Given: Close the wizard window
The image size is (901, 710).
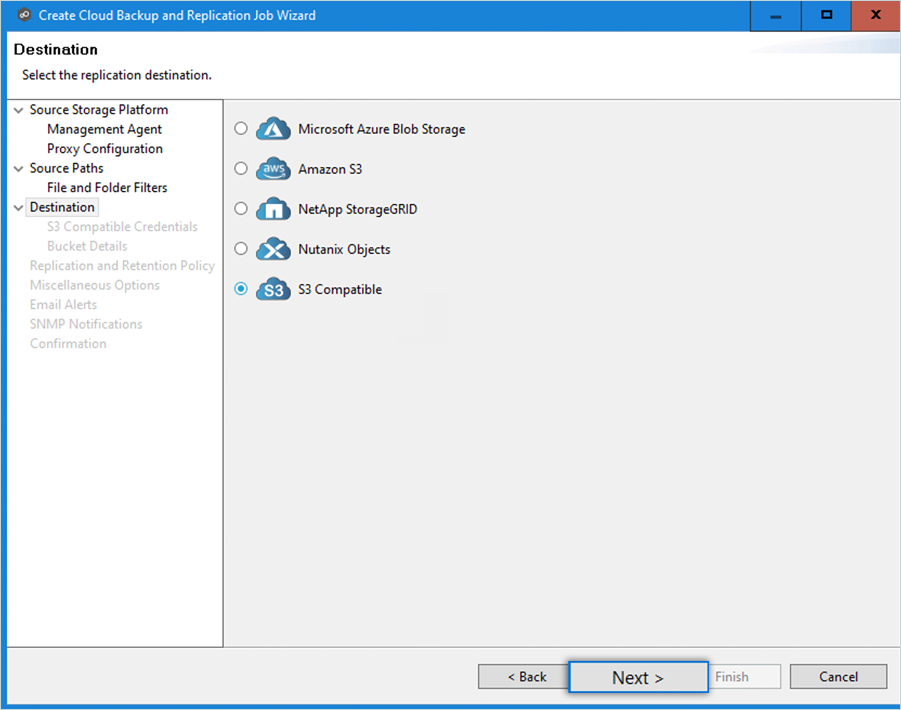Looking at the screenshot, I should point(876,16).
